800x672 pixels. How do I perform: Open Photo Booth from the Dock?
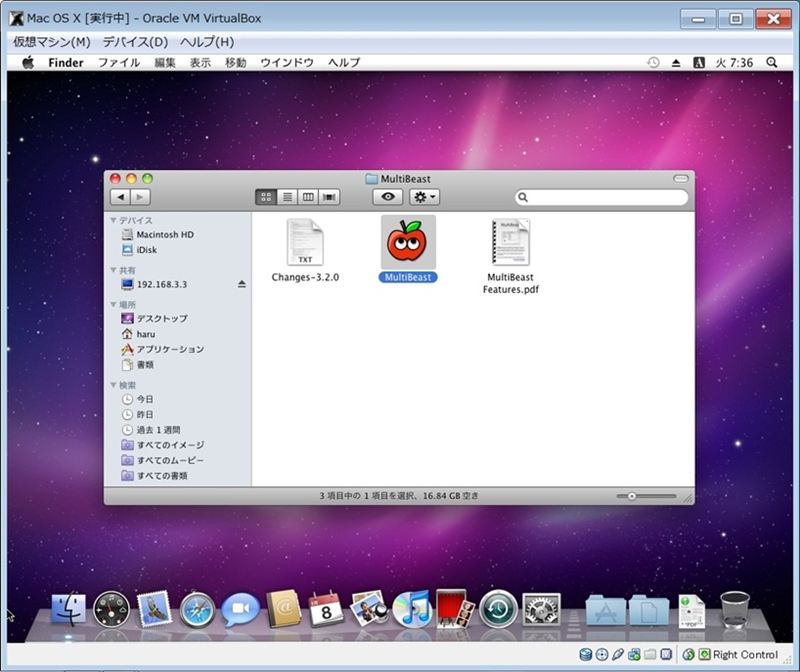(x=456, y=608)
